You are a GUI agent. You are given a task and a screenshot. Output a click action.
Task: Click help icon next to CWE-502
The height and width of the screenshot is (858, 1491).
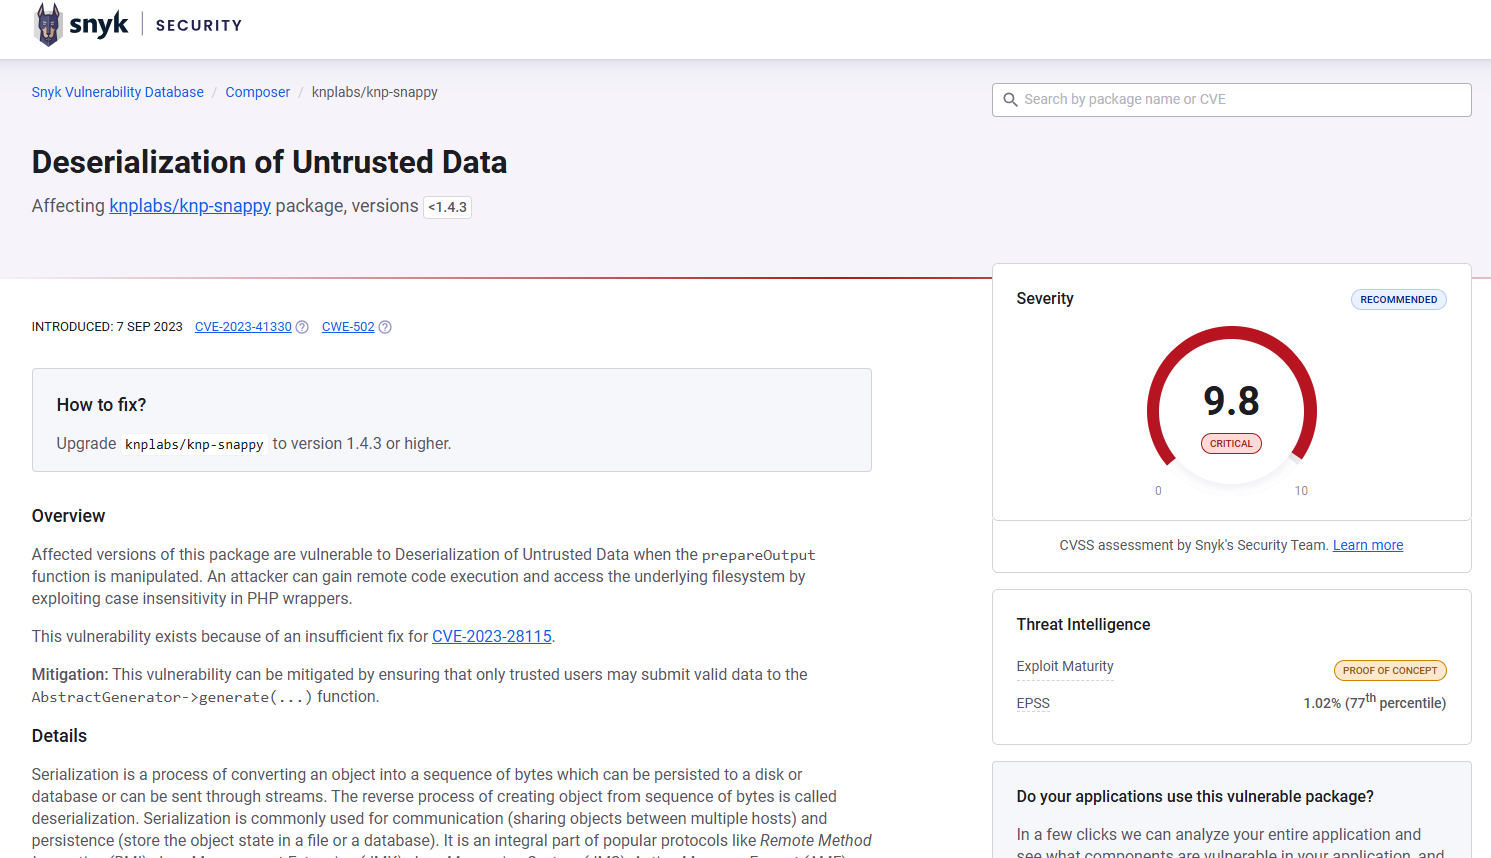385,327
